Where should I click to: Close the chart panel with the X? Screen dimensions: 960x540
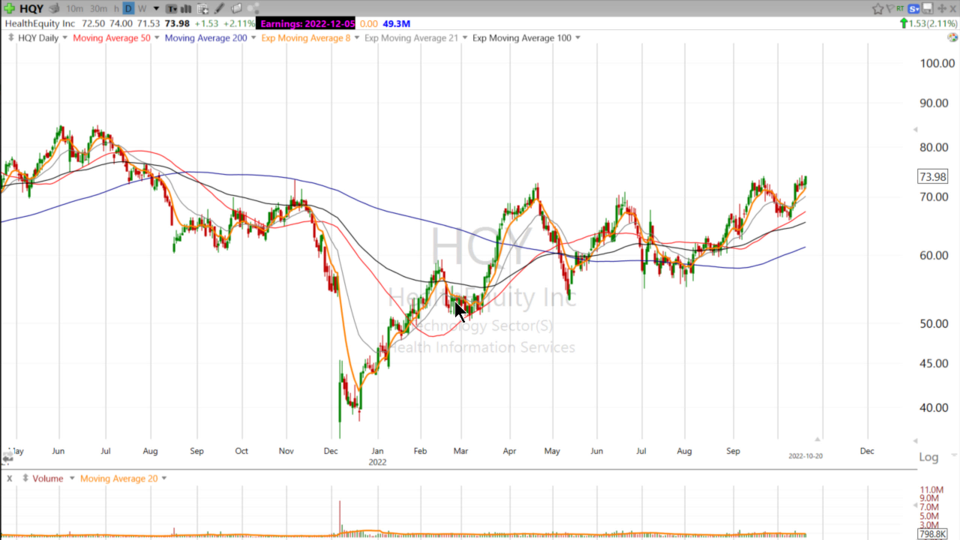pos(953,9)
